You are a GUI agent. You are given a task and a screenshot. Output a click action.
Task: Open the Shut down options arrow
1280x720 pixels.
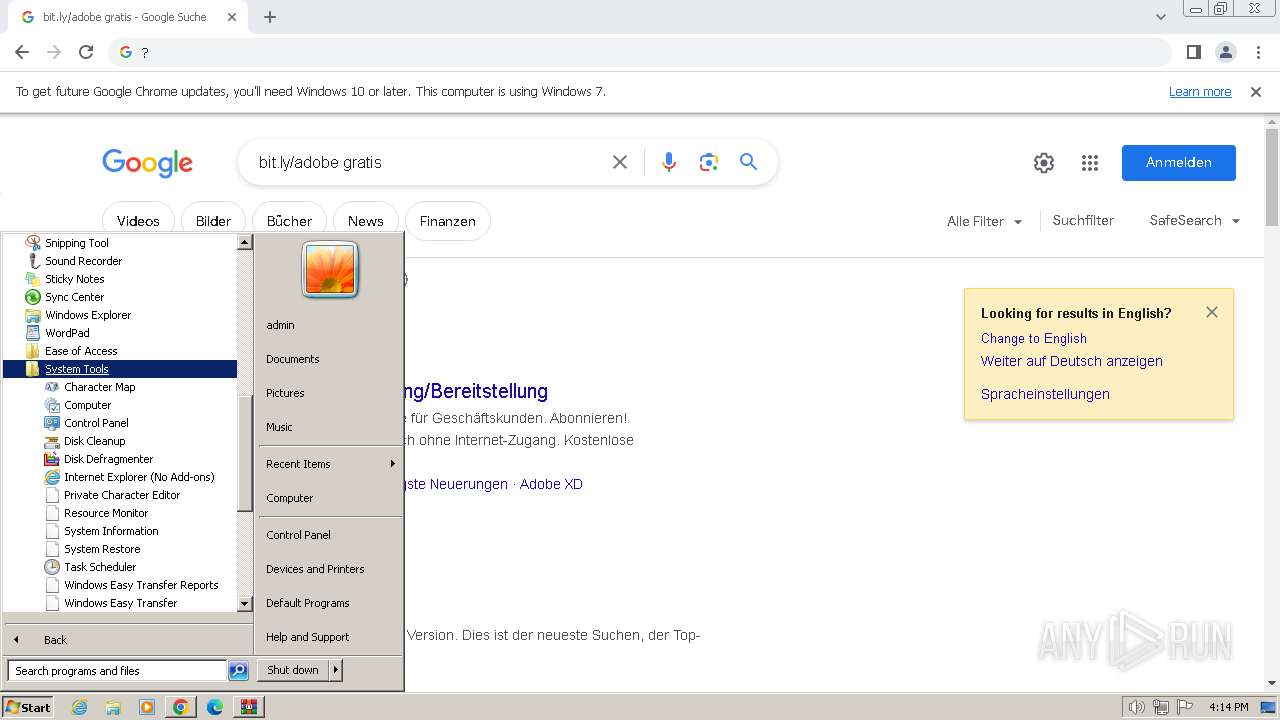336,670
